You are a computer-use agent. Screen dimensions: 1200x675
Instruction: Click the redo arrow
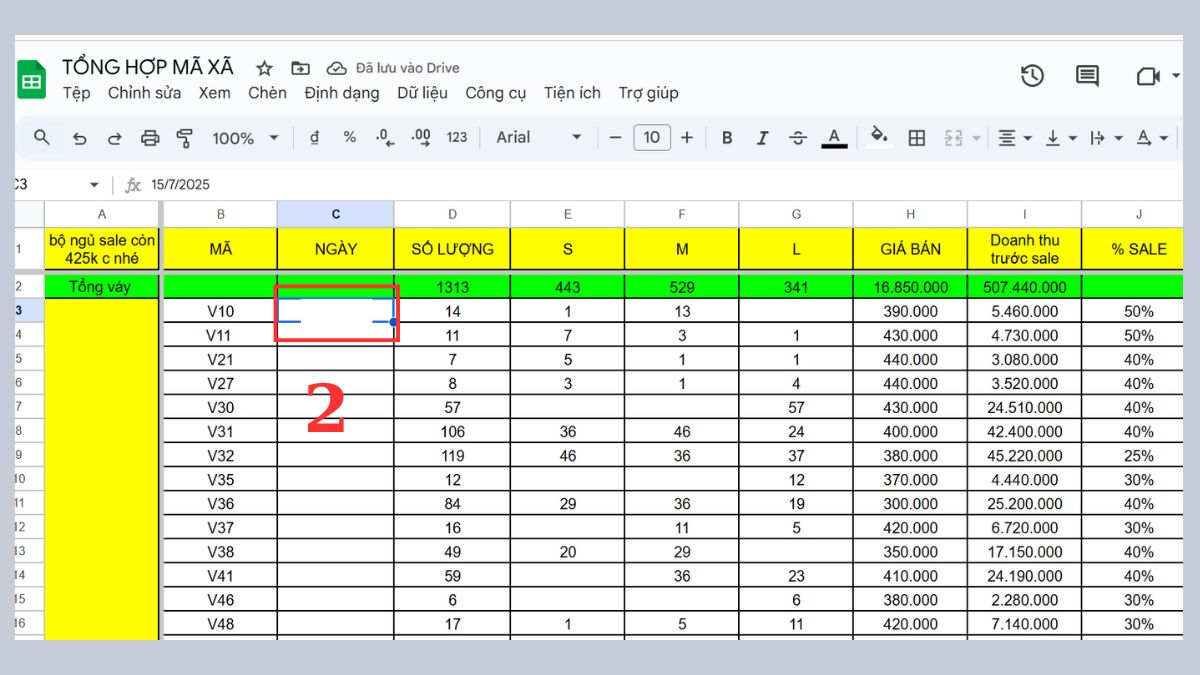click(114, 138)
